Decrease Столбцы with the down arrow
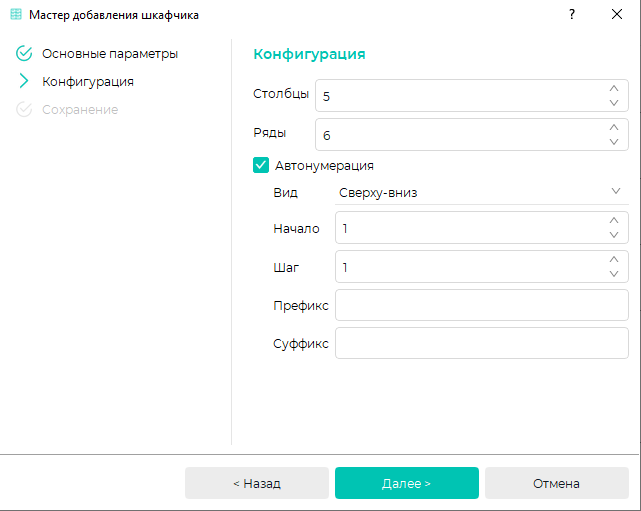The image size is (641, 511). click(x=614, y=103)
